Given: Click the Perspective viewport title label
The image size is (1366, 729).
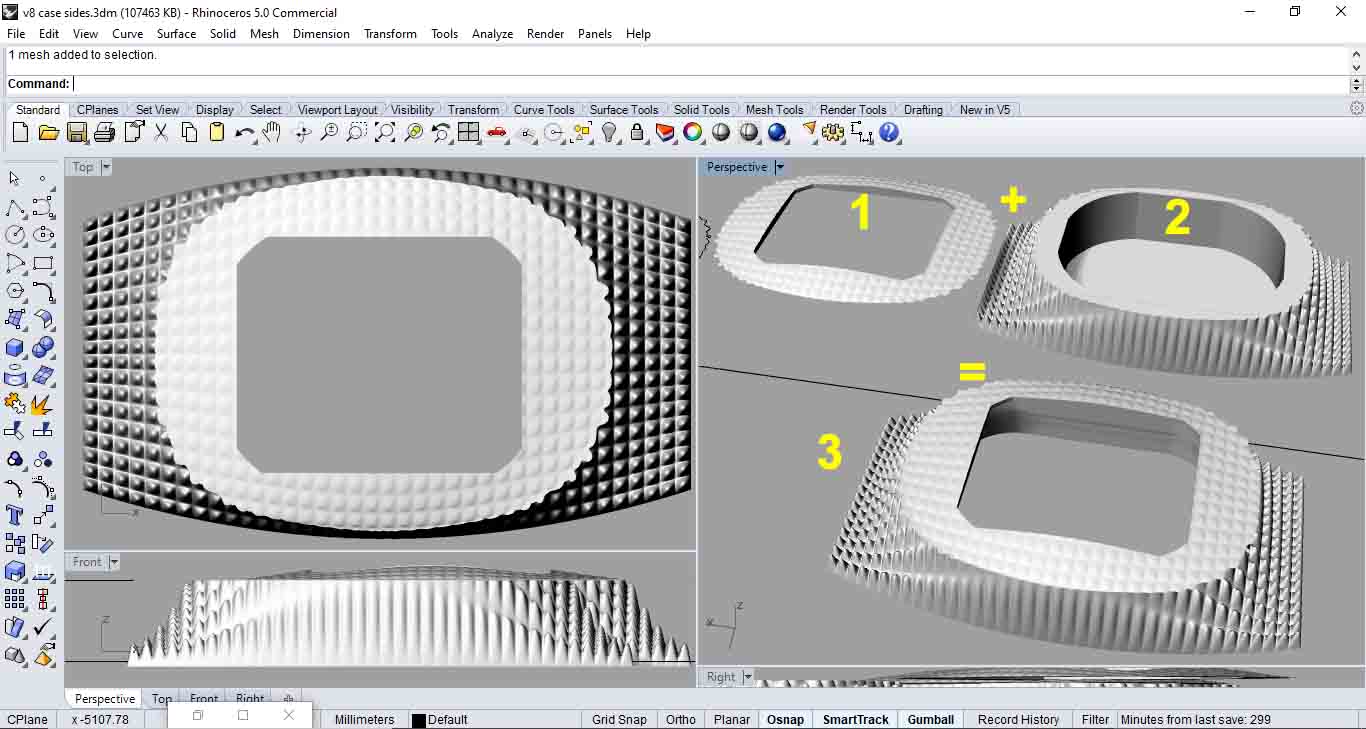Looking at the screenshot, I should [737, 167].
